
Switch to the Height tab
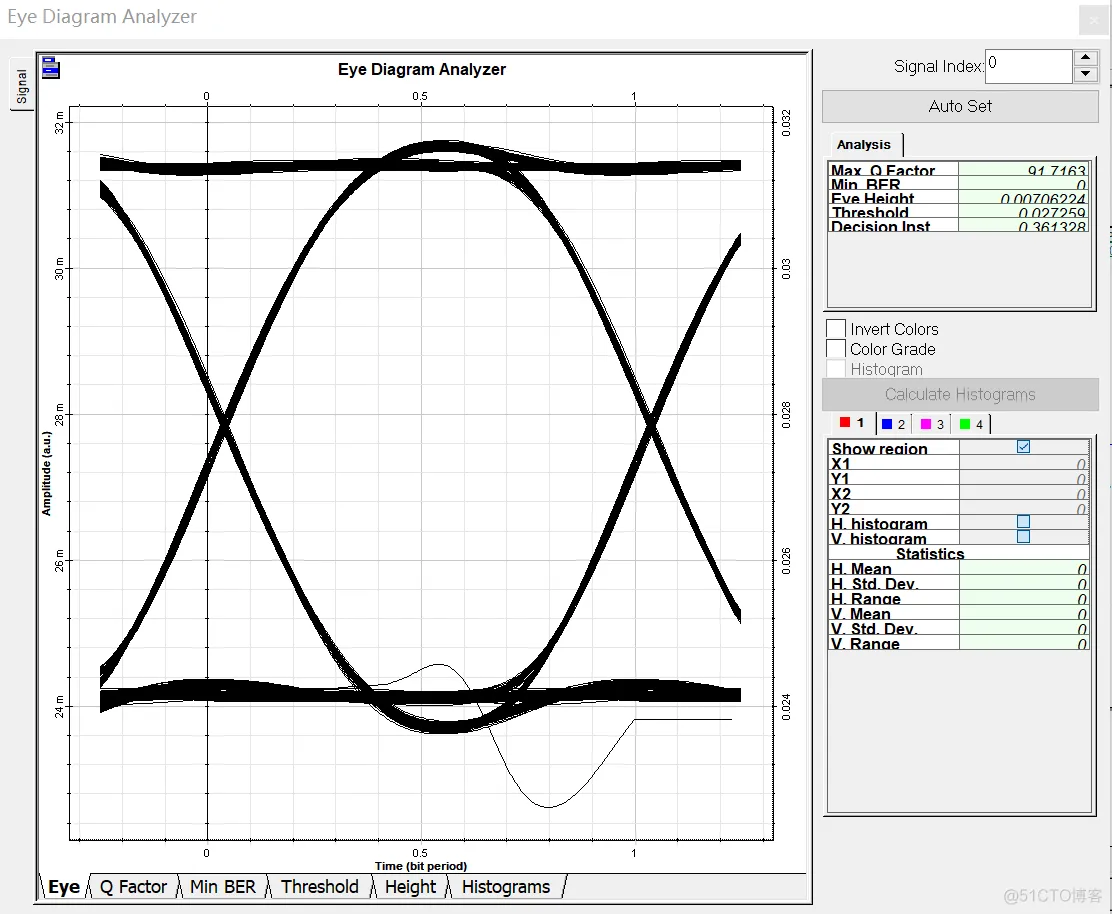pyautogui.click(x=411, y=887)
